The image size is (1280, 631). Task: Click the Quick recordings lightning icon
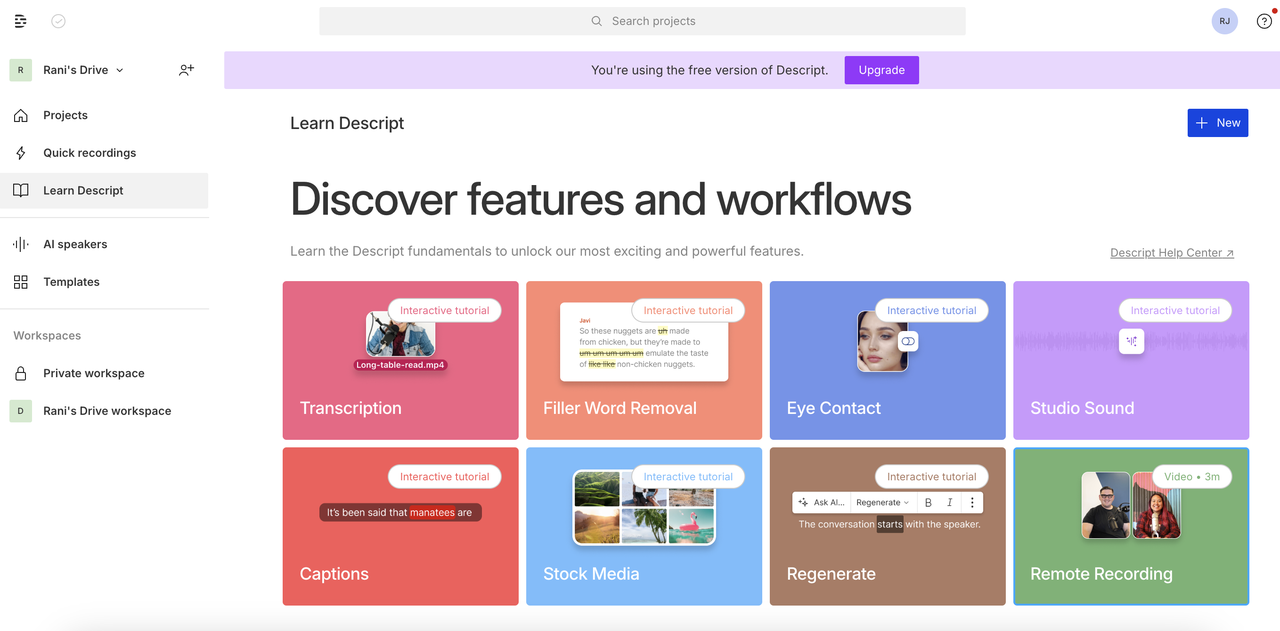(x=21, y=153)
